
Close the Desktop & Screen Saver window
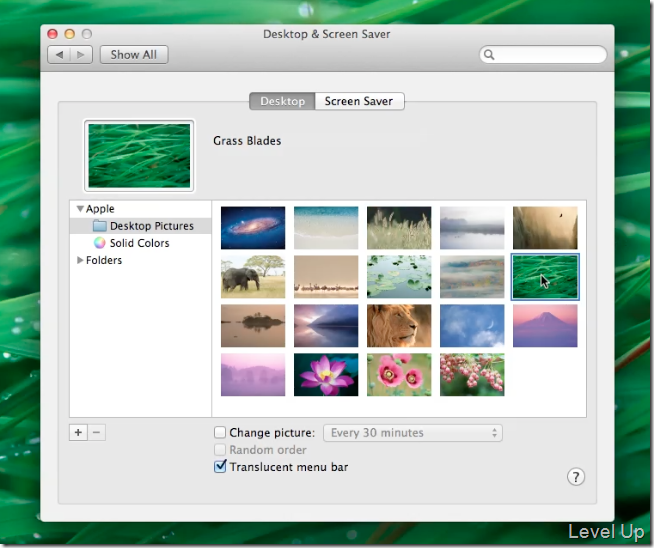tap(53, 34)
